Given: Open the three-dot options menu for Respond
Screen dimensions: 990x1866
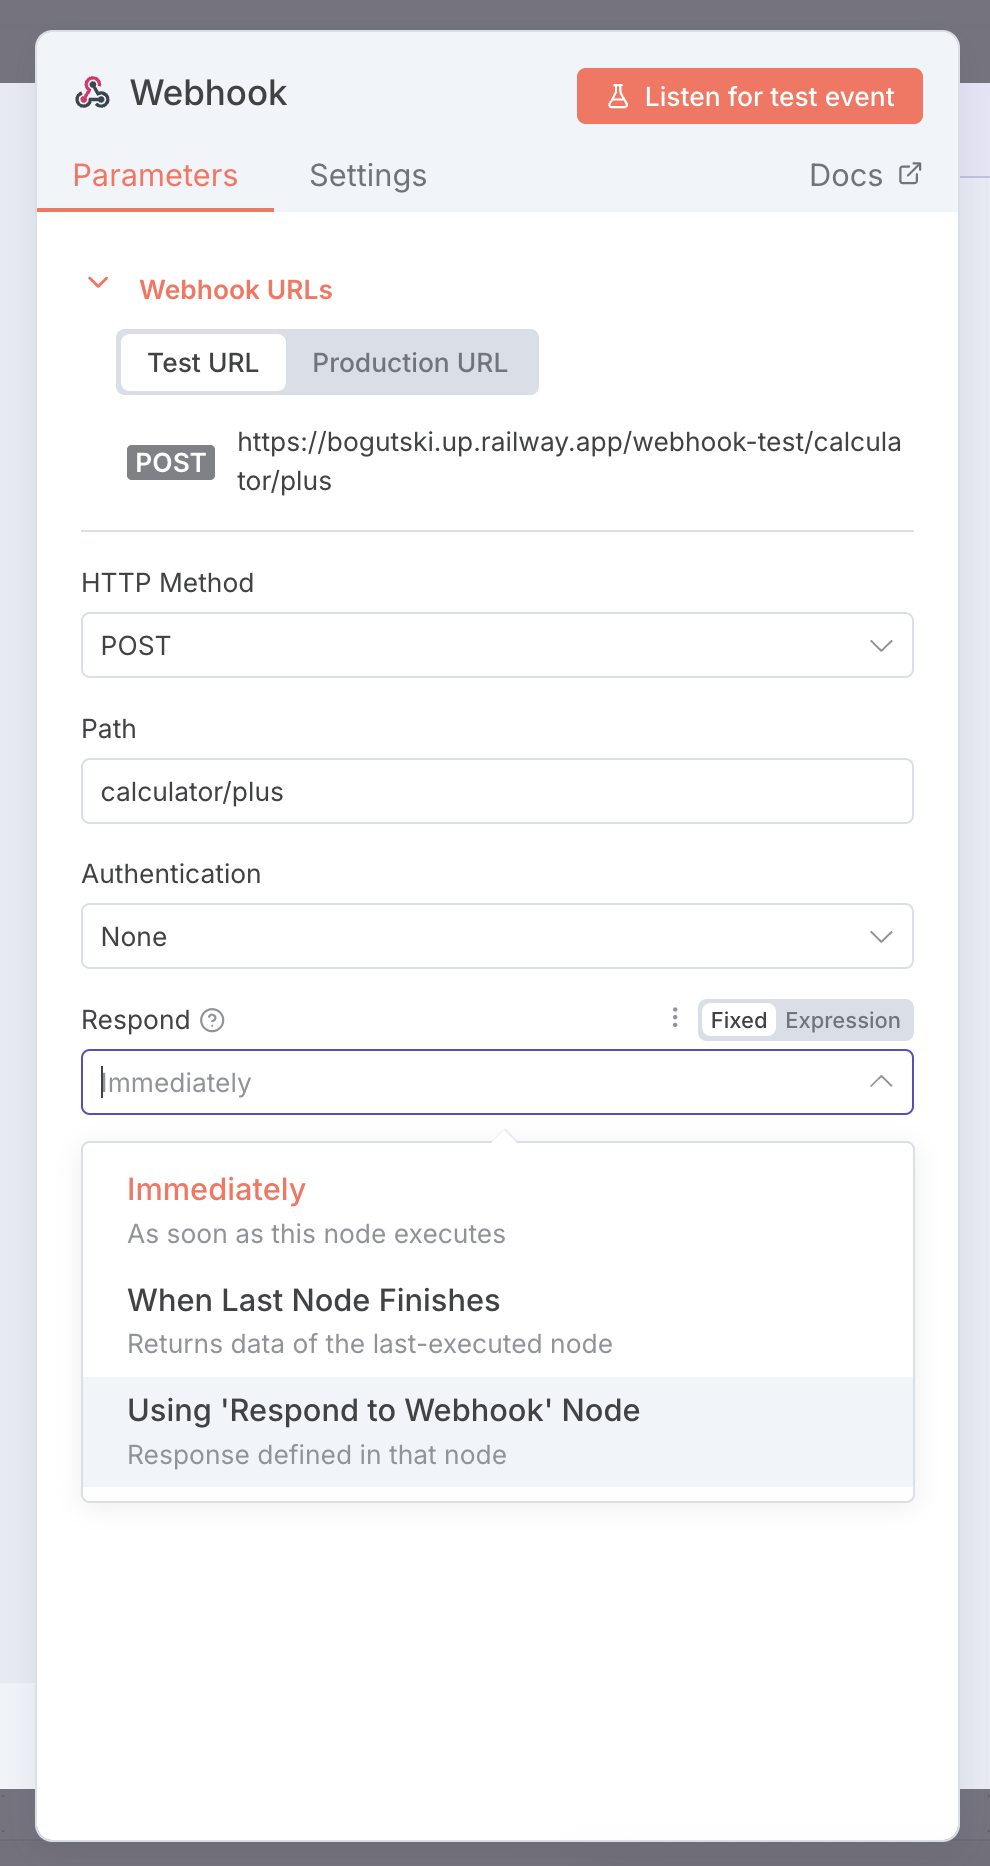Looking at the screenshot, I should click(675, 1018).
